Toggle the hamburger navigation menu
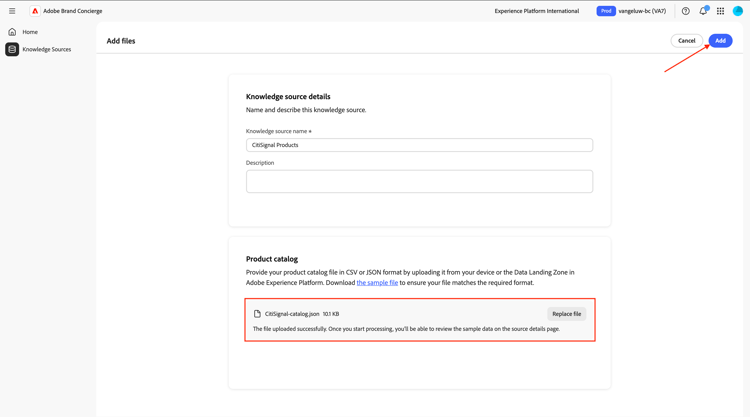The height and width of the screenshot is (417, 750). pos(12,11)
